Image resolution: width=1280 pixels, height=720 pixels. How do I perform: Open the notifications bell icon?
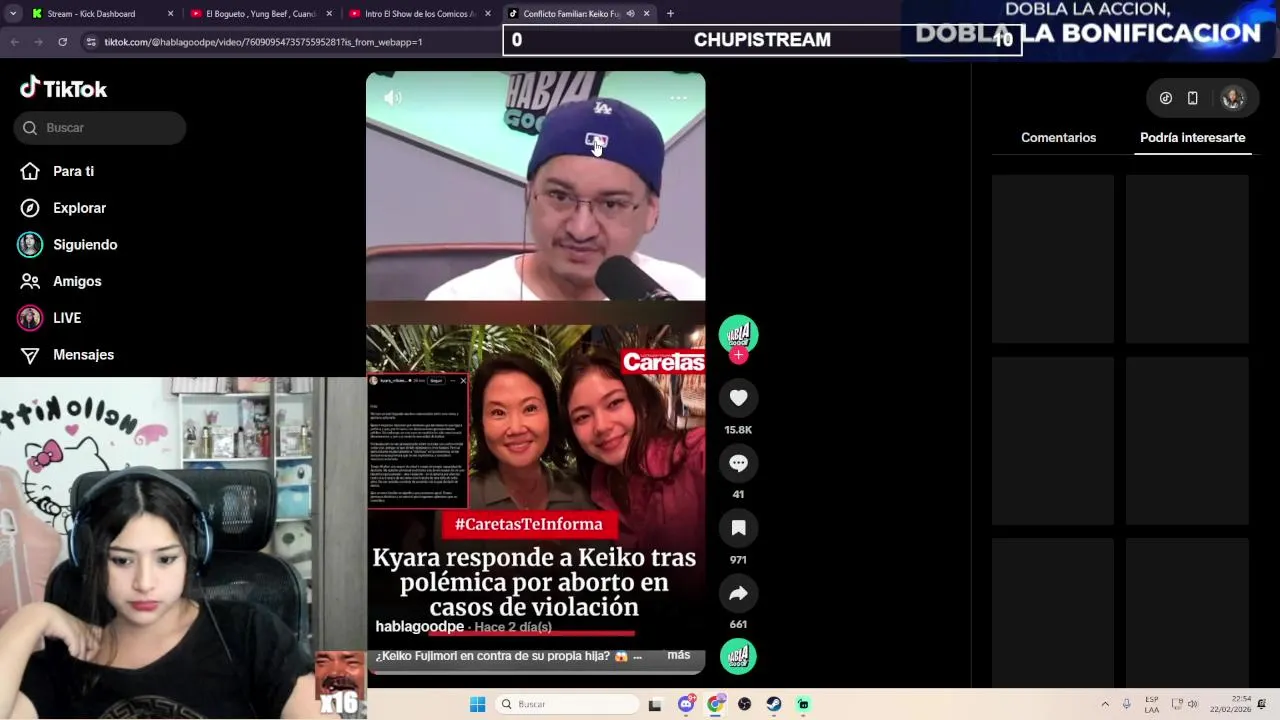[x=1262, y=704]
